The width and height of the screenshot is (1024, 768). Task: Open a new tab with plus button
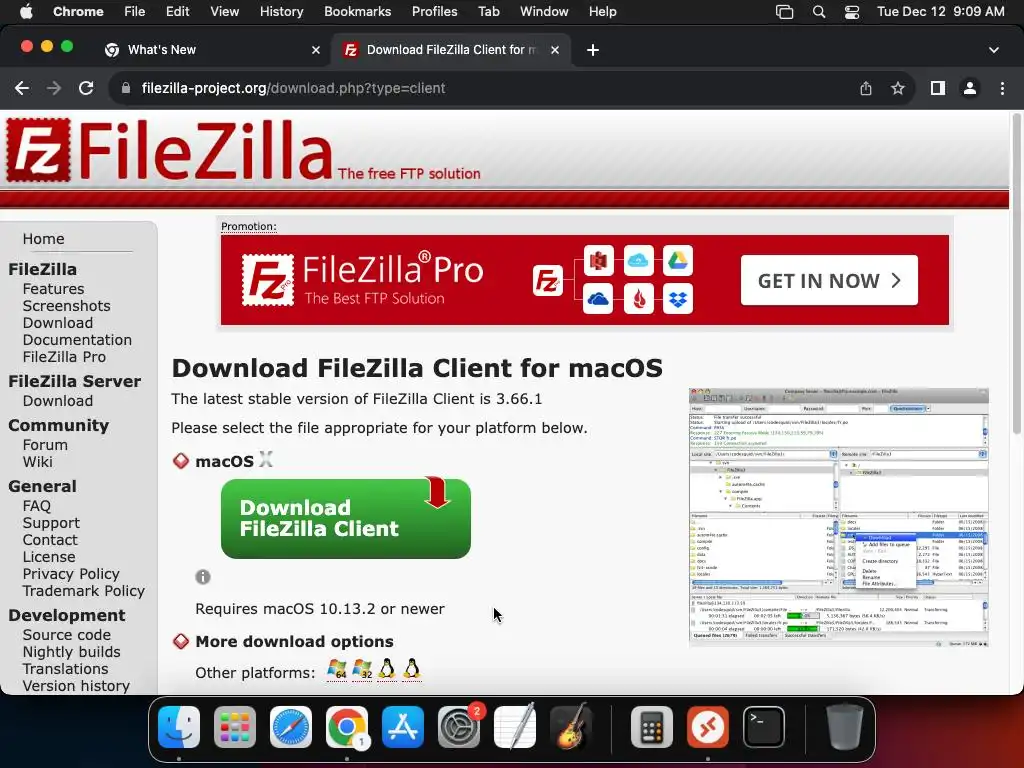[x=592, y=50]
